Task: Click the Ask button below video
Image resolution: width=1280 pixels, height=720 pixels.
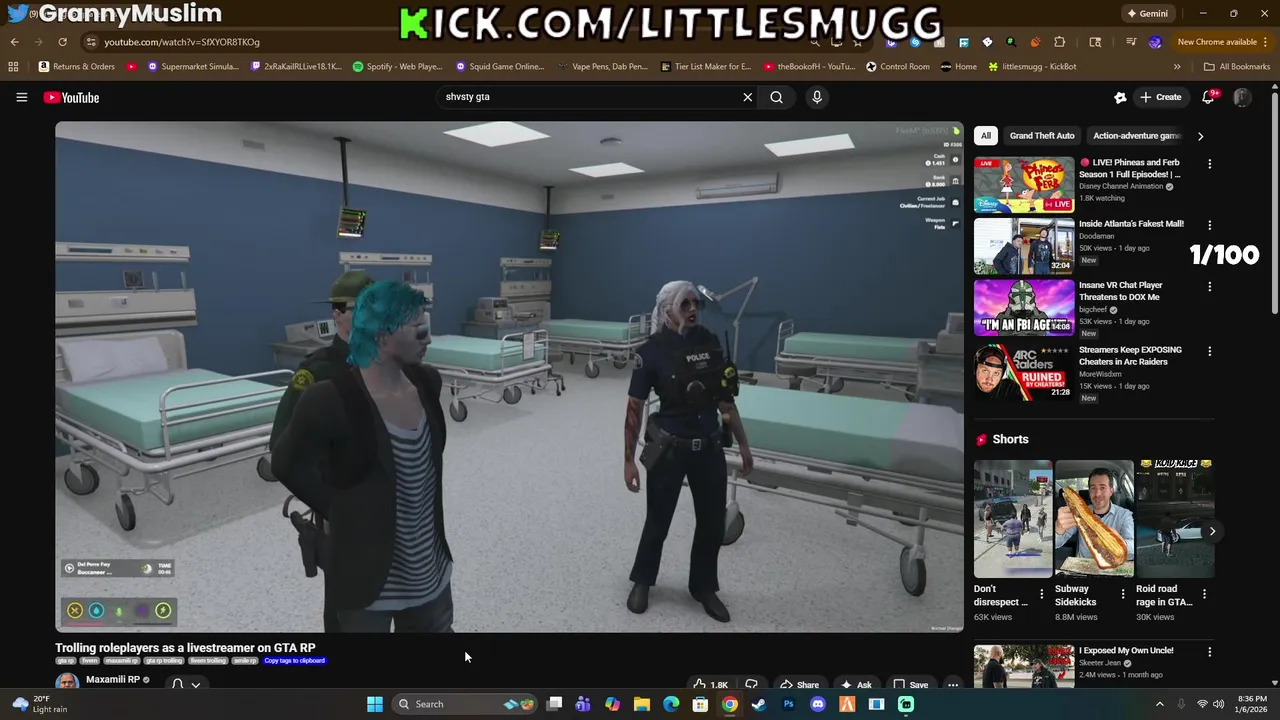Action: (x=856, y=685)
